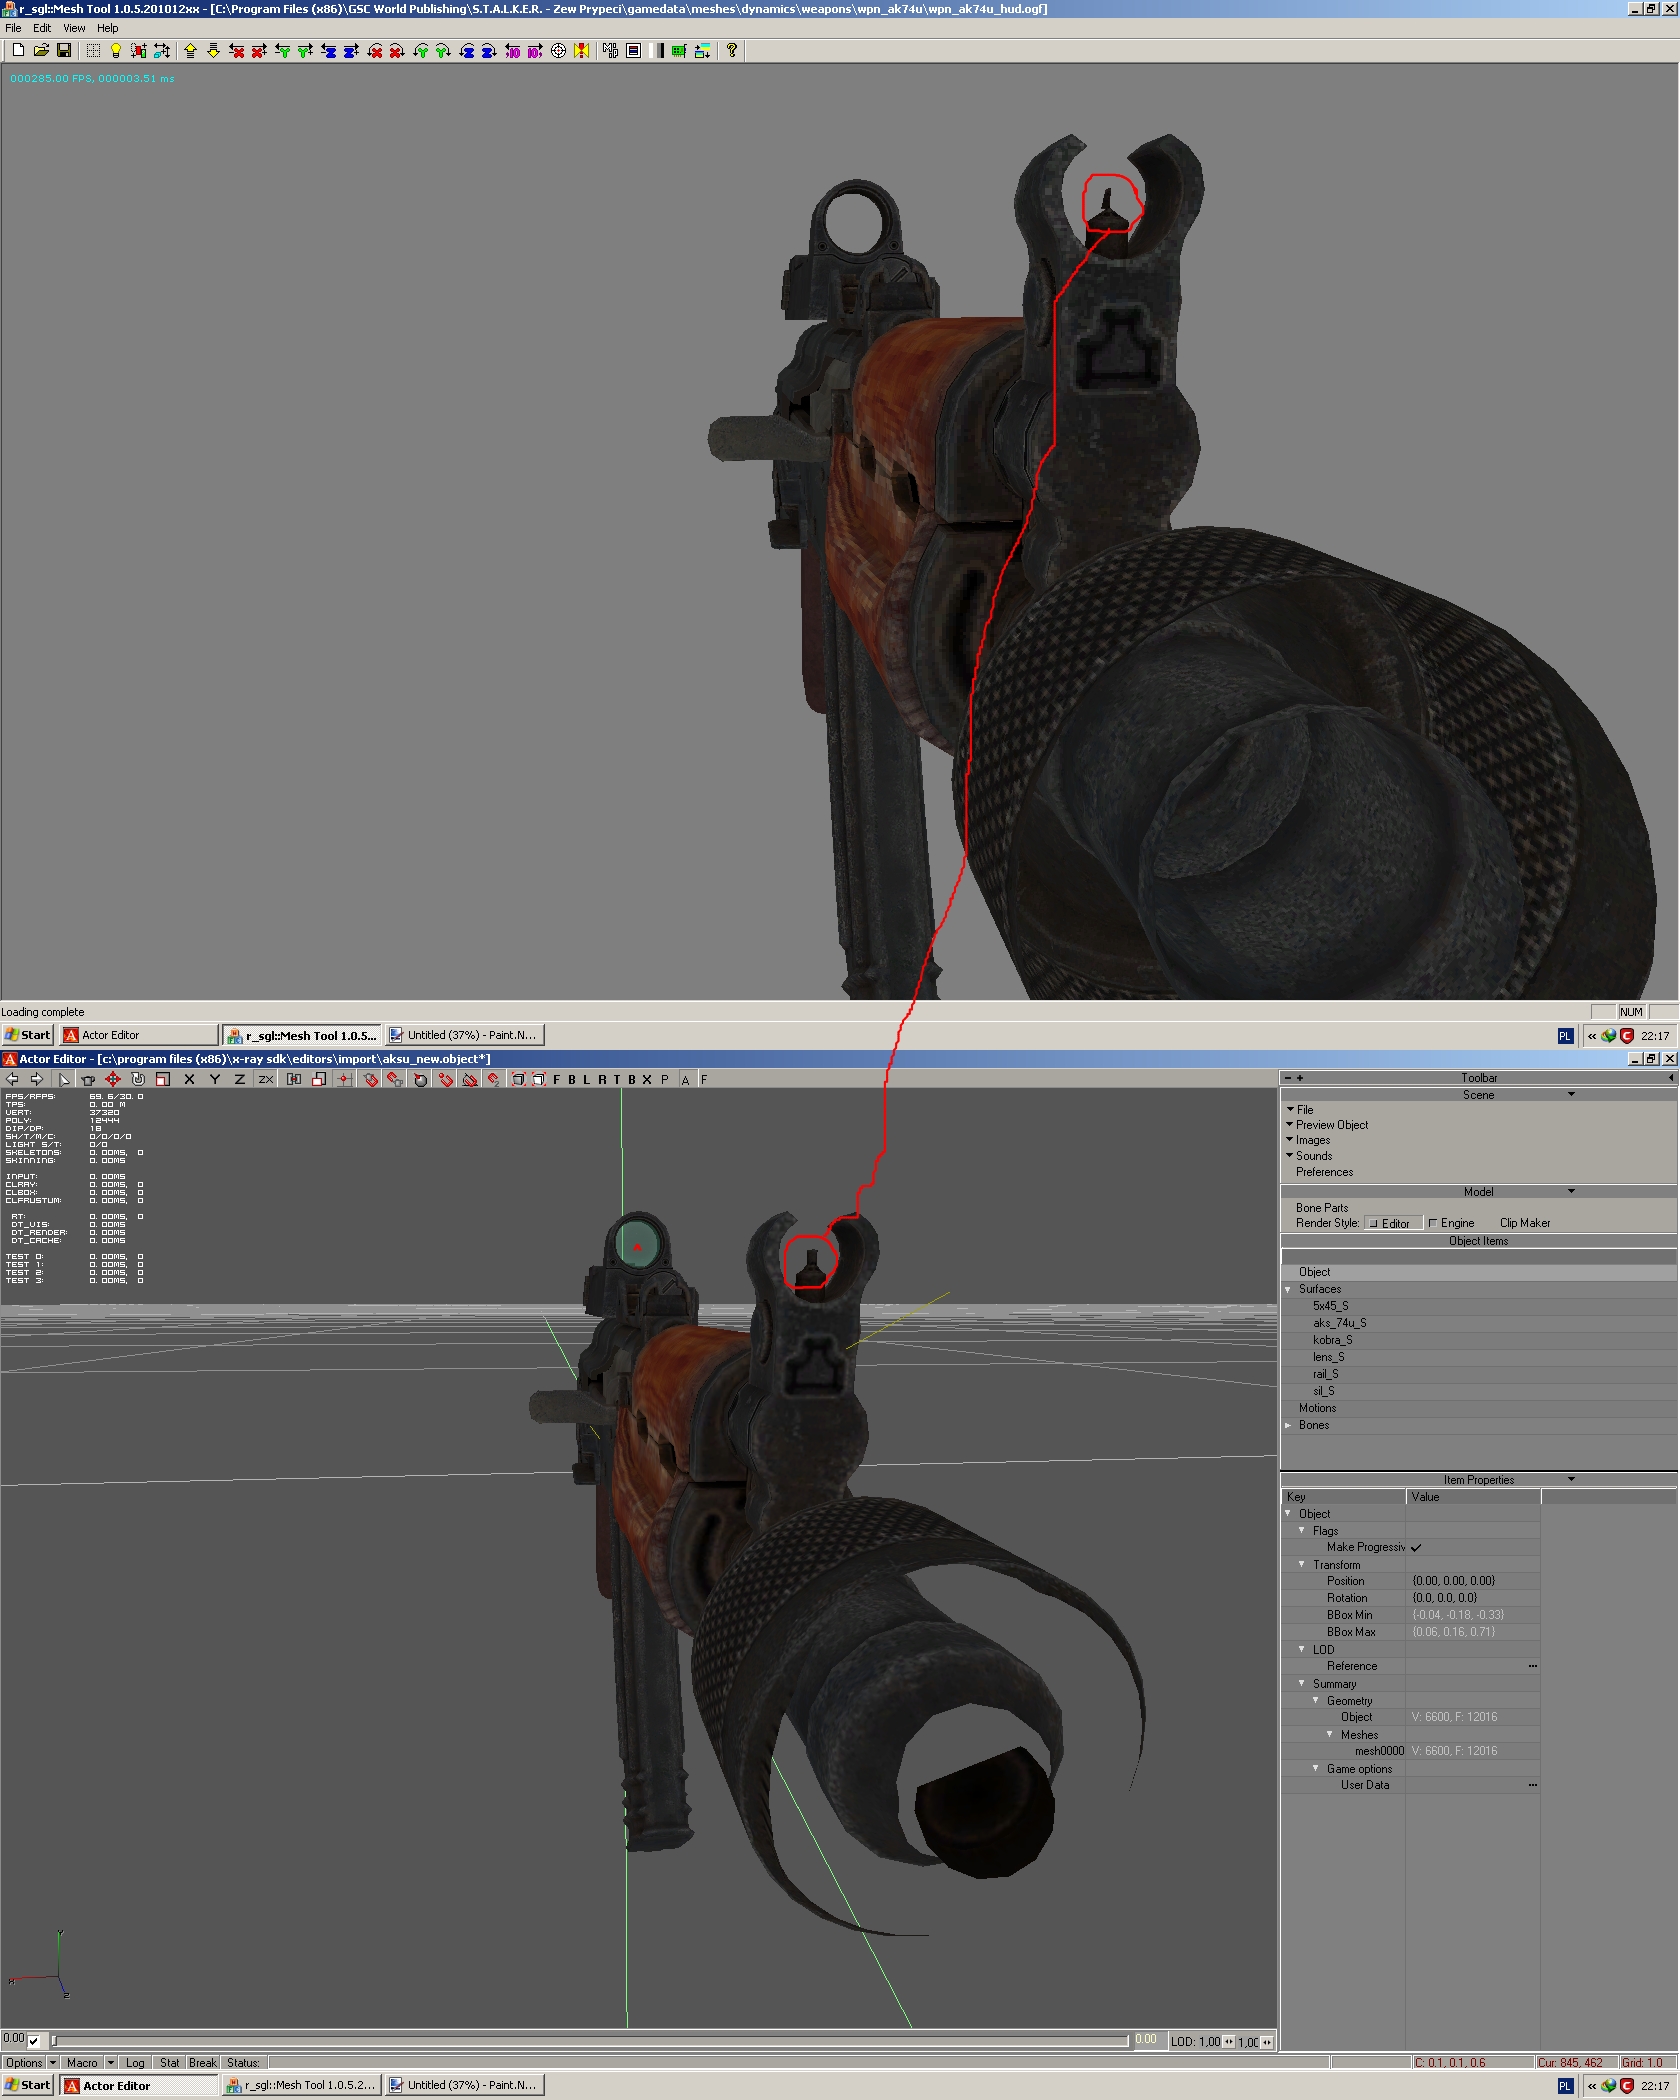Screen dimensions: 1680x2100
Task: Click the green chip board toolbar icon
Action: 679,50
